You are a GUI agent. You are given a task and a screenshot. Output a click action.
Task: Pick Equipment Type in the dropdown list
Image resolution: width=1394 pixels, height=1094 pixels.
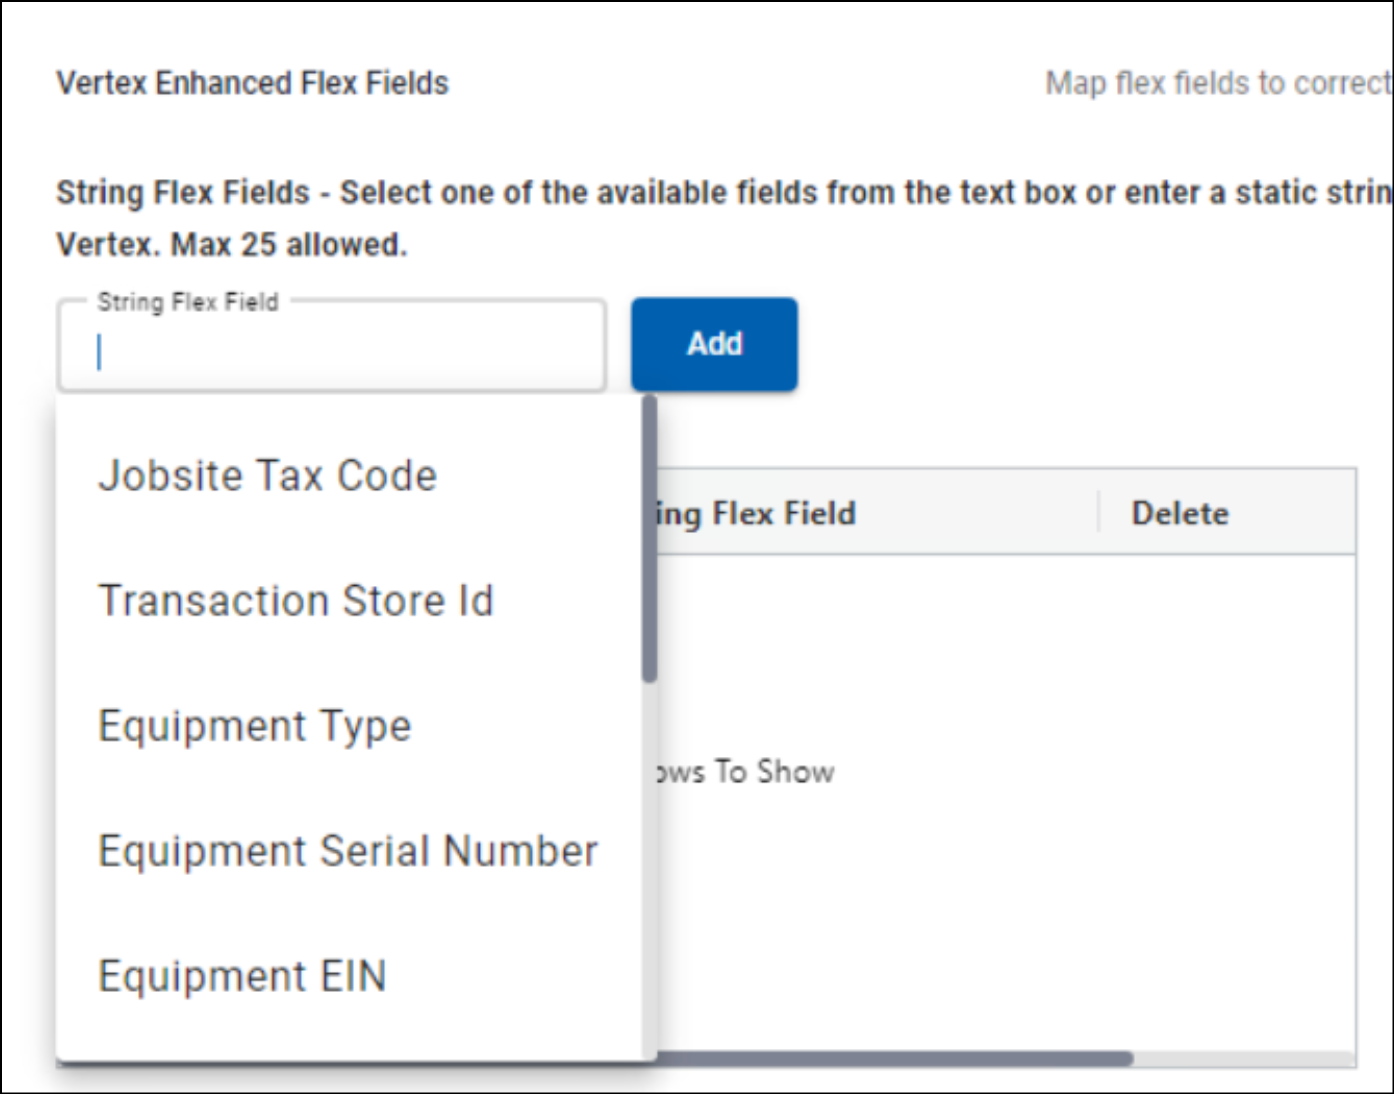click(x=254, y=726)
